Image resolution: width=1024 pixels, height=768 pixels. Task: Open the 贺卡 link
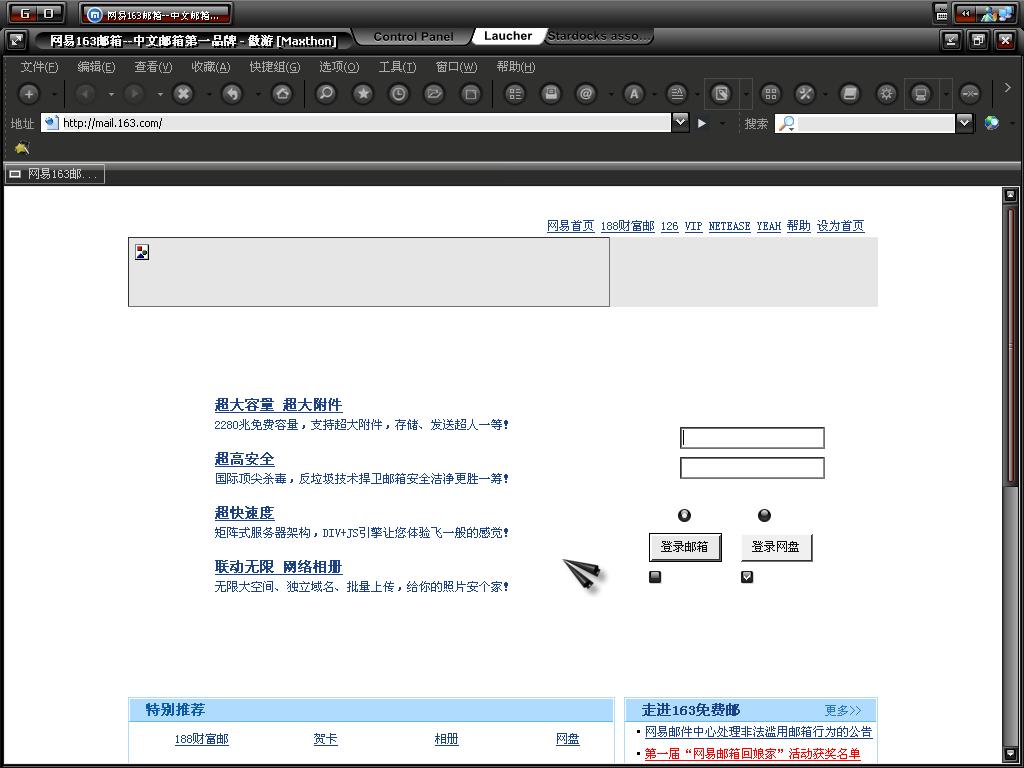coord(325,739)
